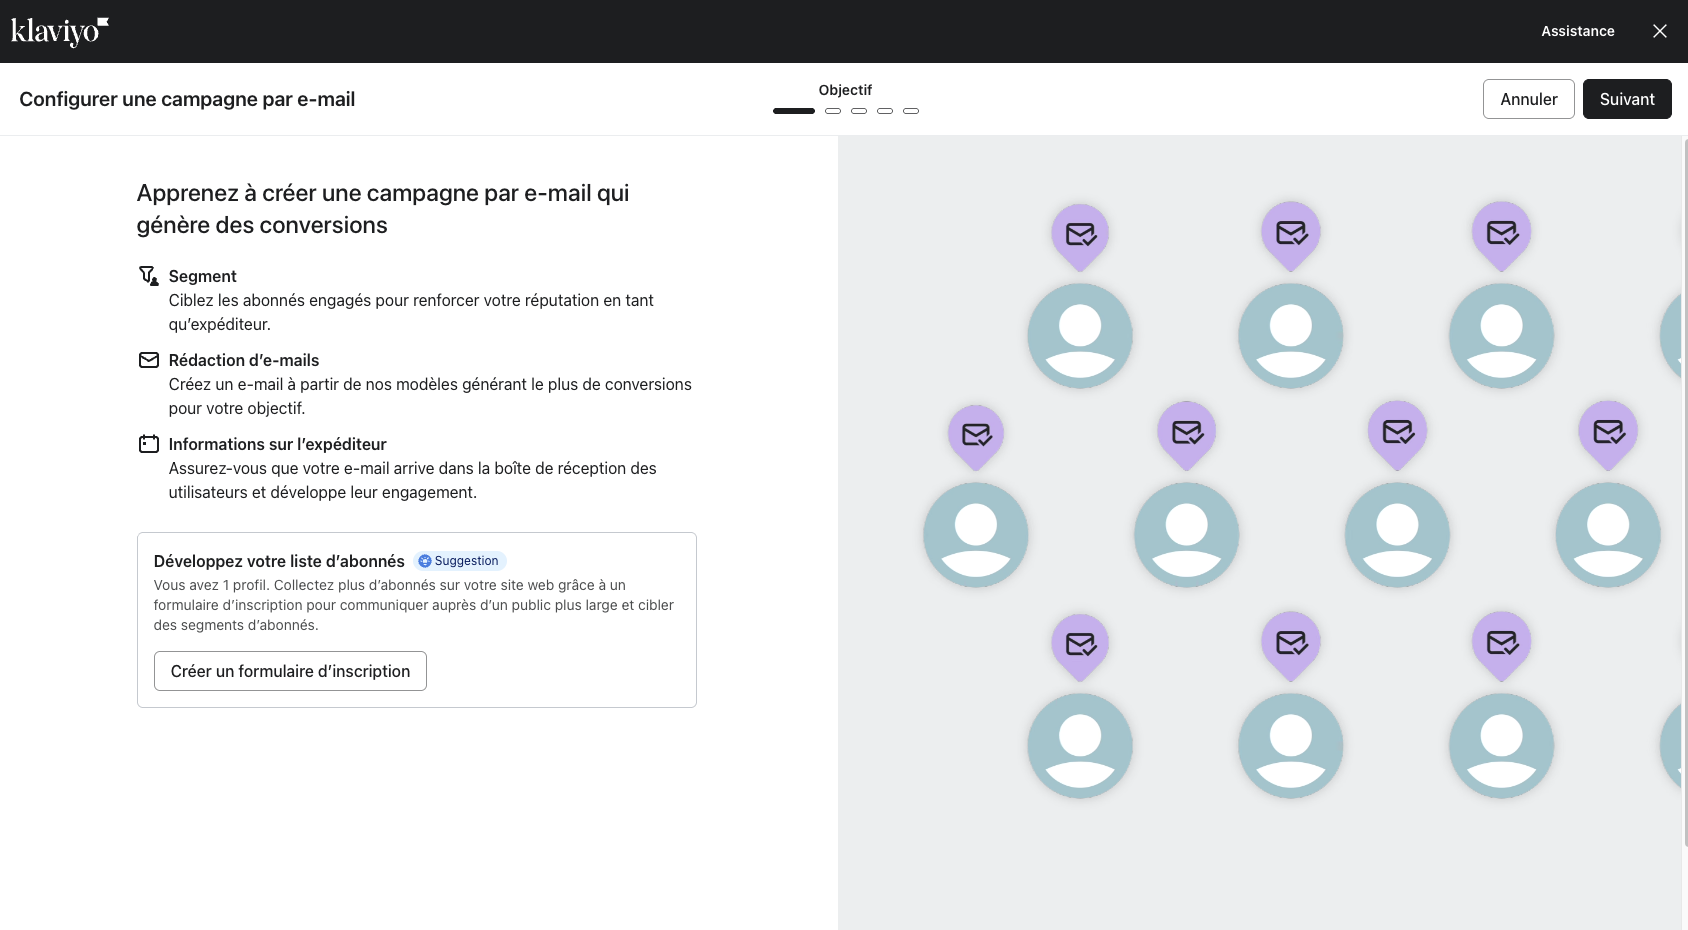Click the Rédaction d'e-mails envelope icon
The width and height of the screenshot is (1688, 930).
[x=148, y=360]
